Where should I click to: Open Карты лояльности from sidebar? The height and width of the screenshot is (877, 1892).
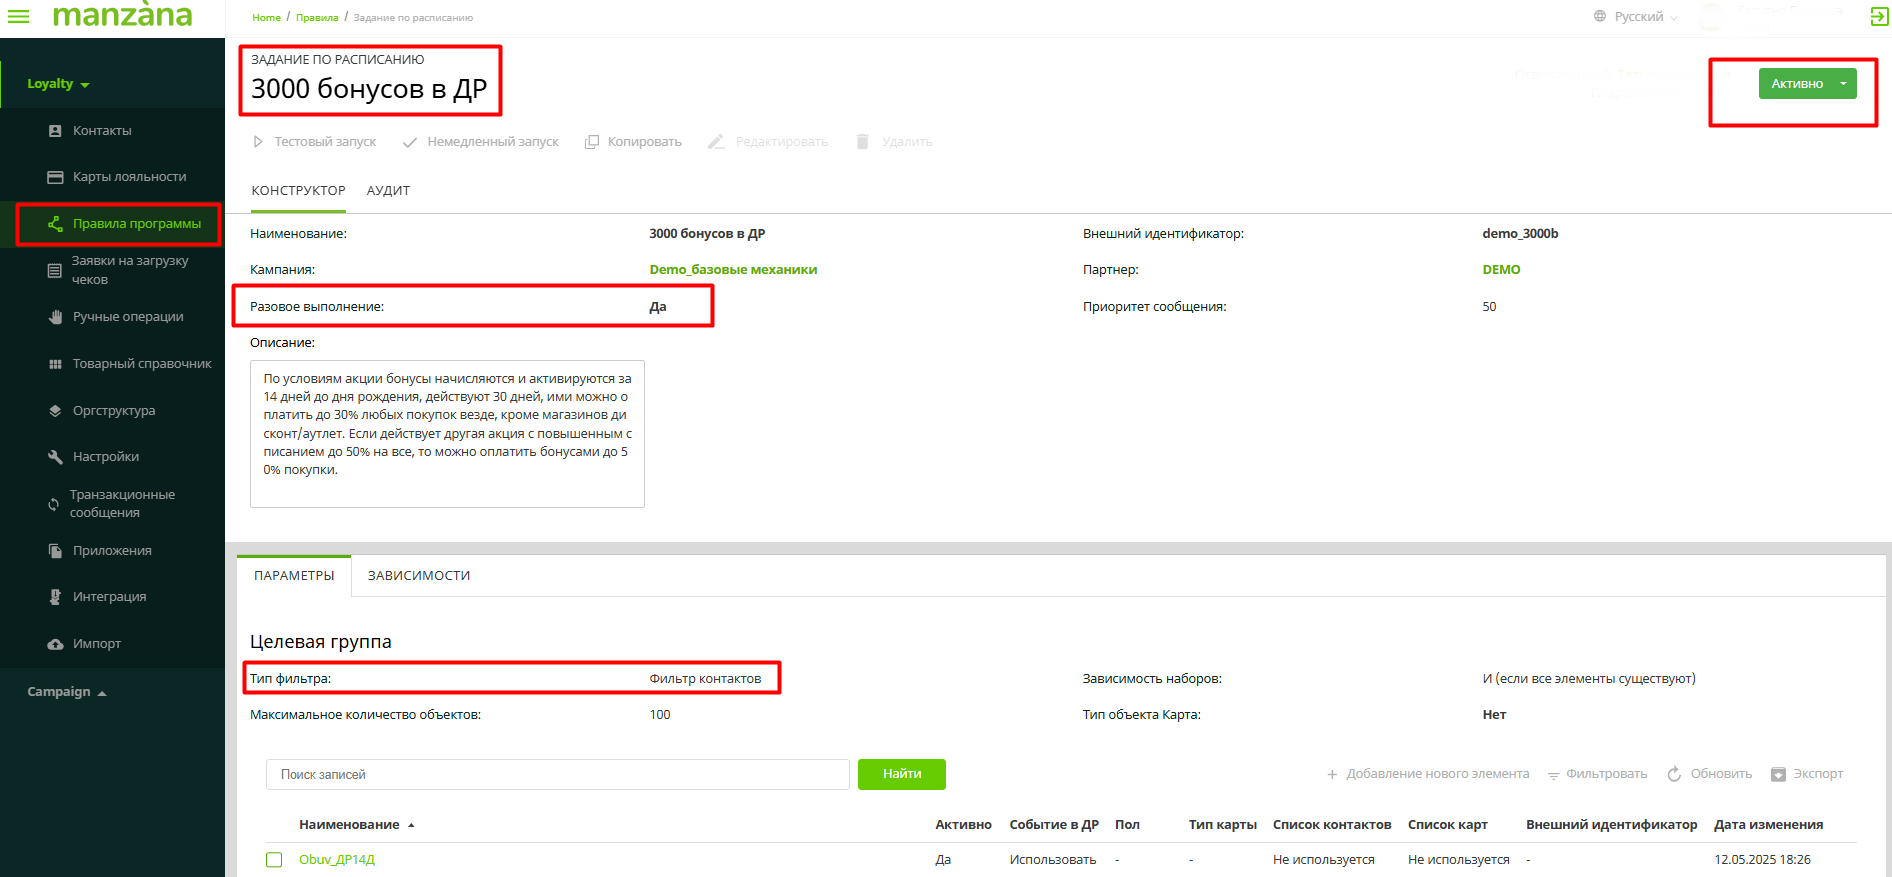[55, 177]
